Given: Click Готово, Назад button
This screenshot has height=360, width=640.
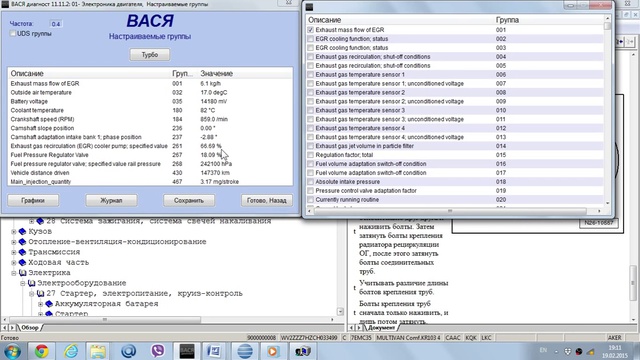Looking at the screenshot, I should [267, 200].
